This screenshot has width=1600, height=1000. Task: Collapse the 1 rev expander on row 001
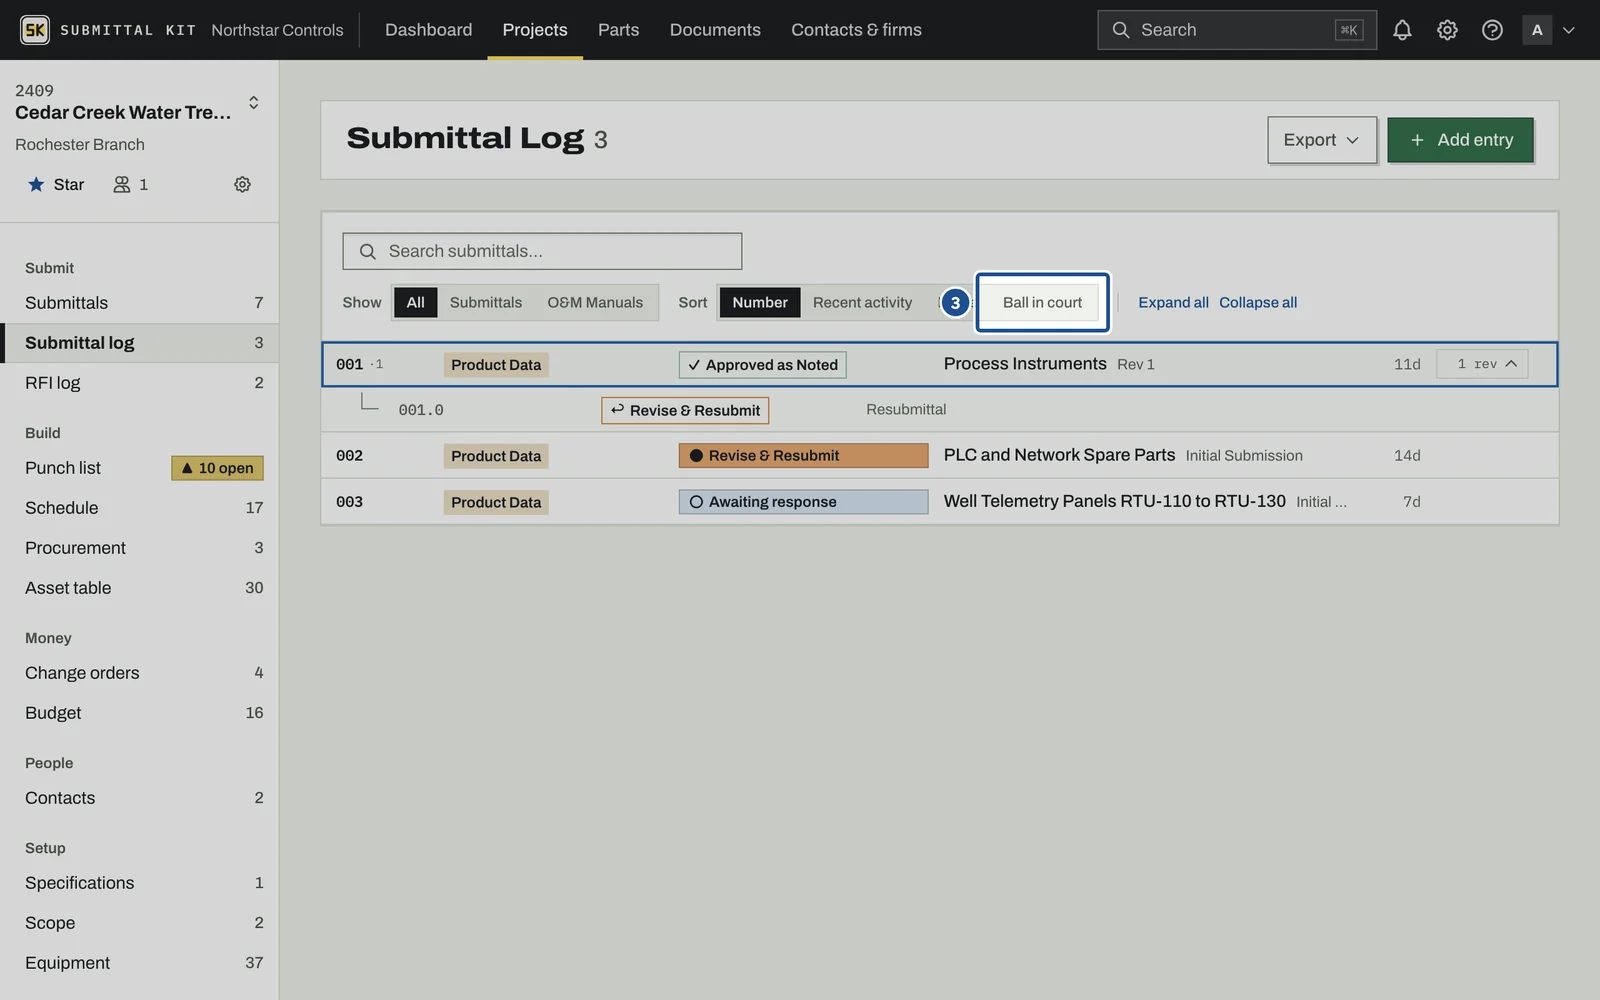(1482, 364)
